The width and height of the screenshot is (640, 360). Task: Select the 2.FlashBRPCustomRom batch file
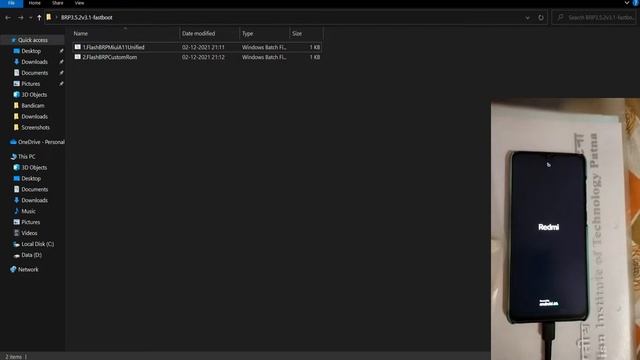pos(197,57)
